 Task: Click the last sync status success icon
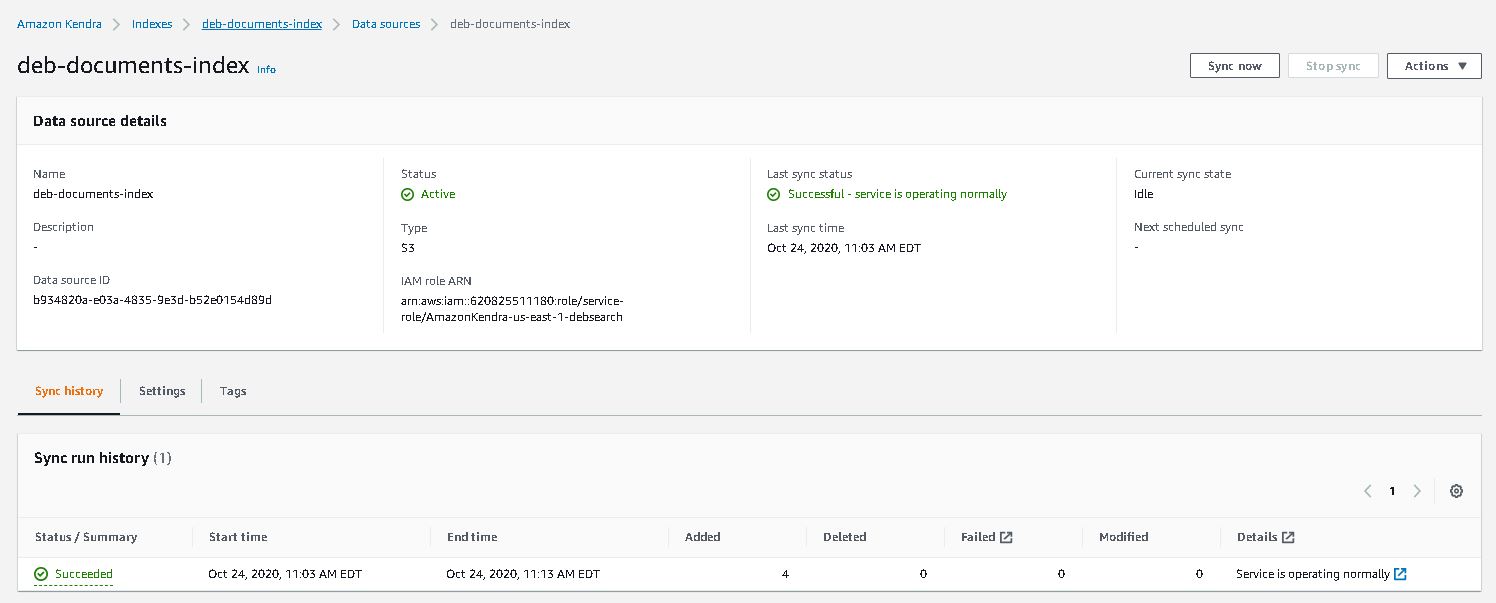coord(774,194)
